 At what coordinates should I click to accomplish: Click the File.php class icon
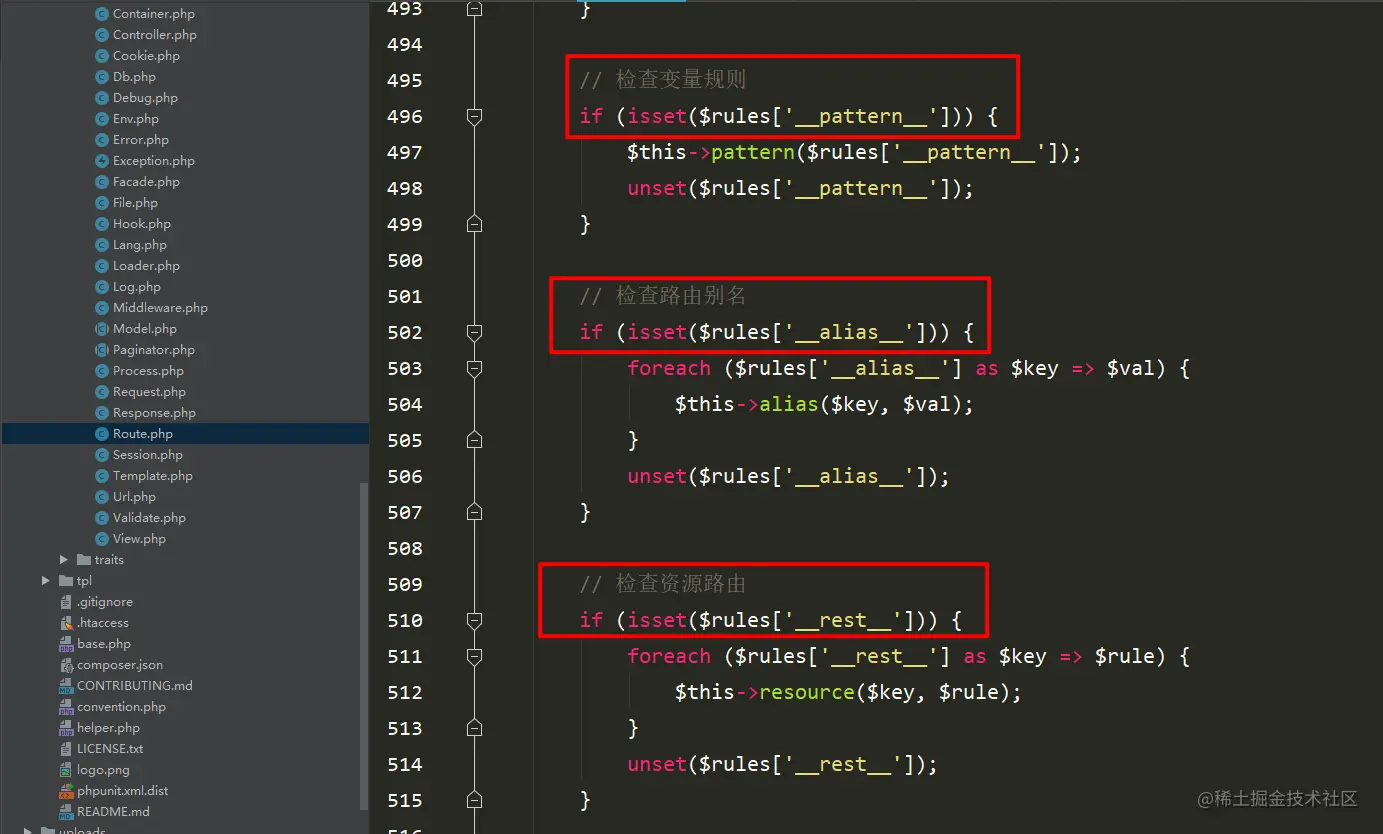pyautogui.click(x=102, y=203)
